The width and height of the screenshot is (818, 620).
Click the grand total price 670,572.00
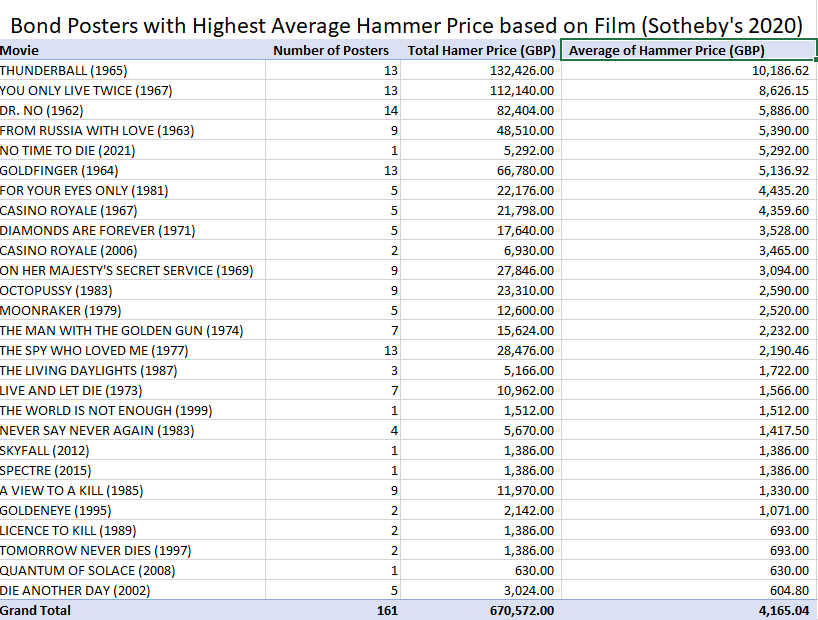522,611
